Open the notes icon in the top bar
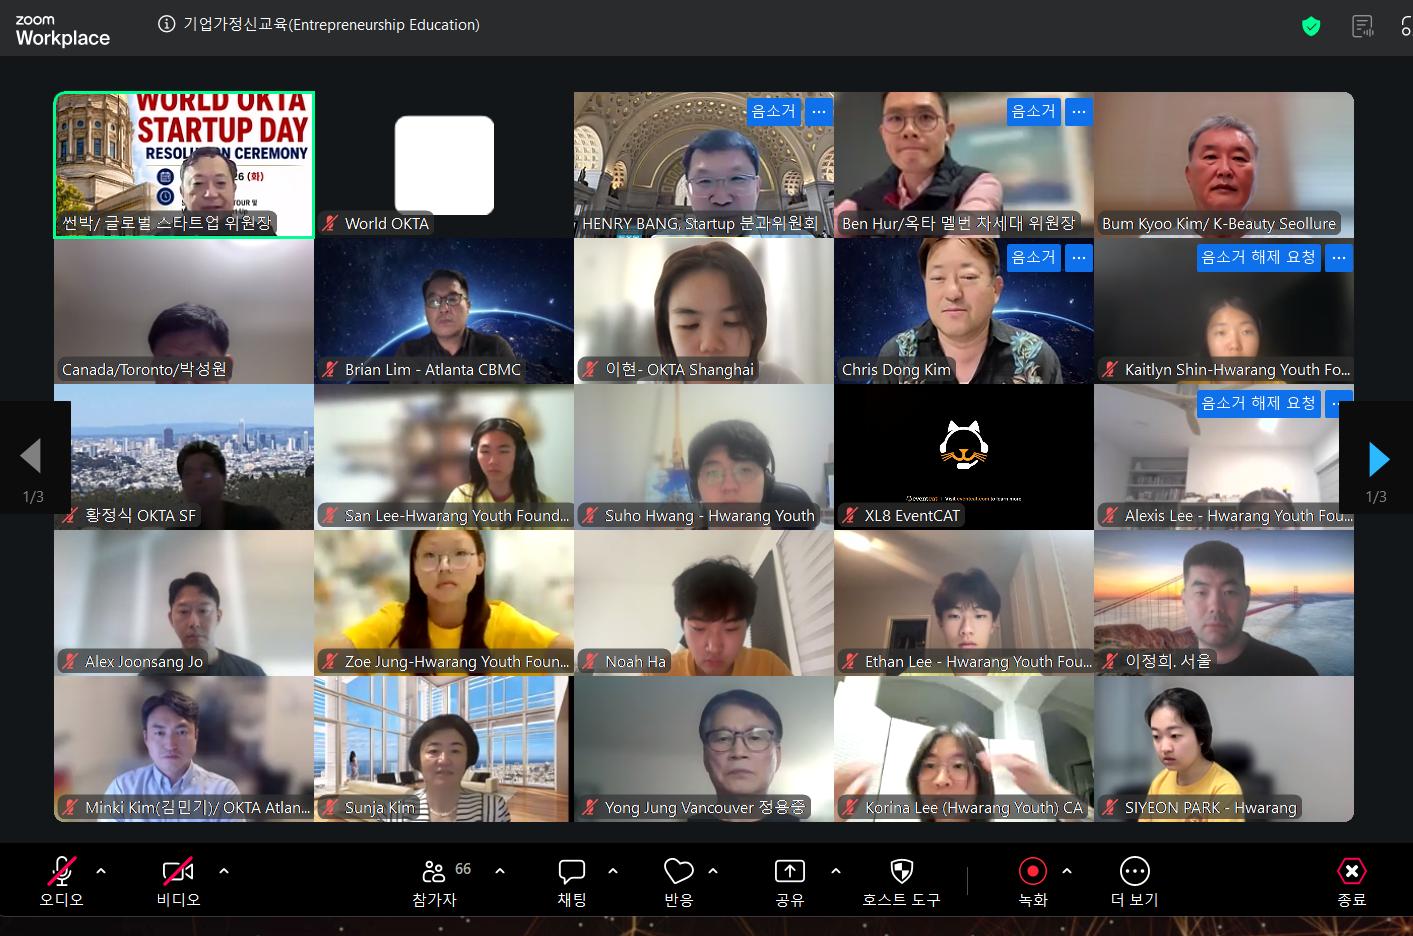The height and width of the screenshot is (936, 1413). 1363,26
